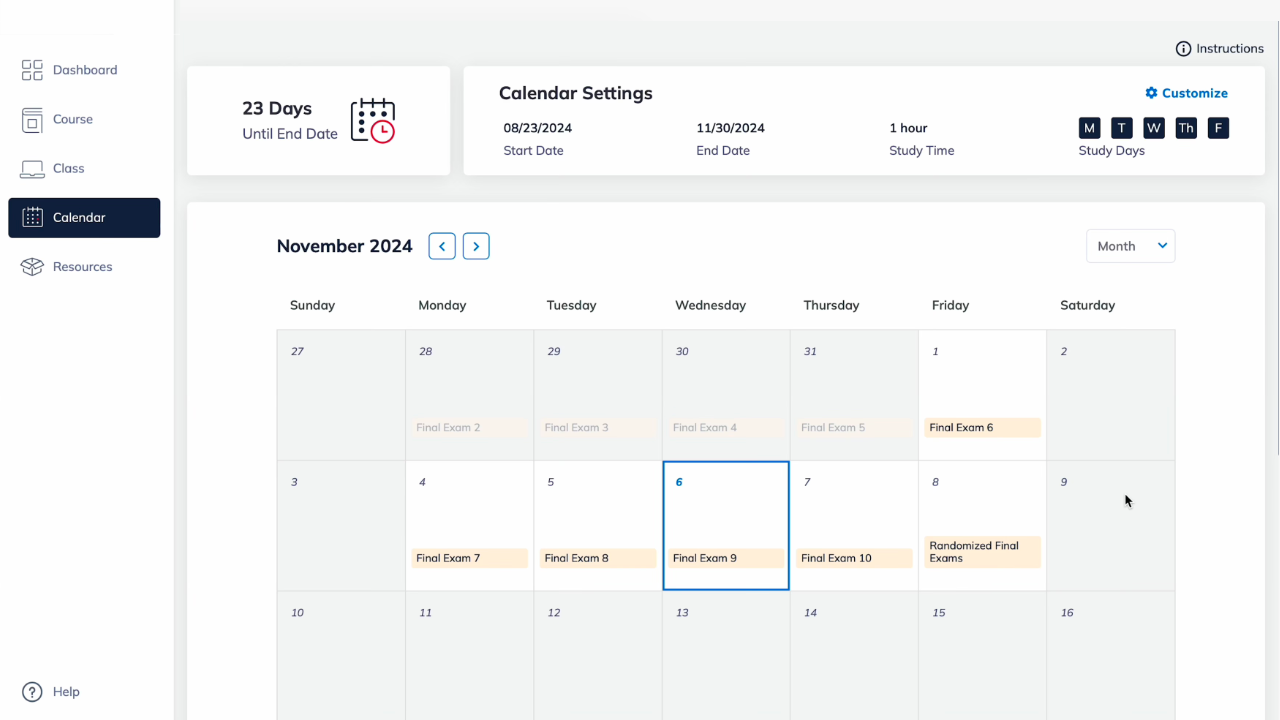Open the Randomized Final Exams event
This screenshot has width=1280, height=720.
[x=982, y=552]
